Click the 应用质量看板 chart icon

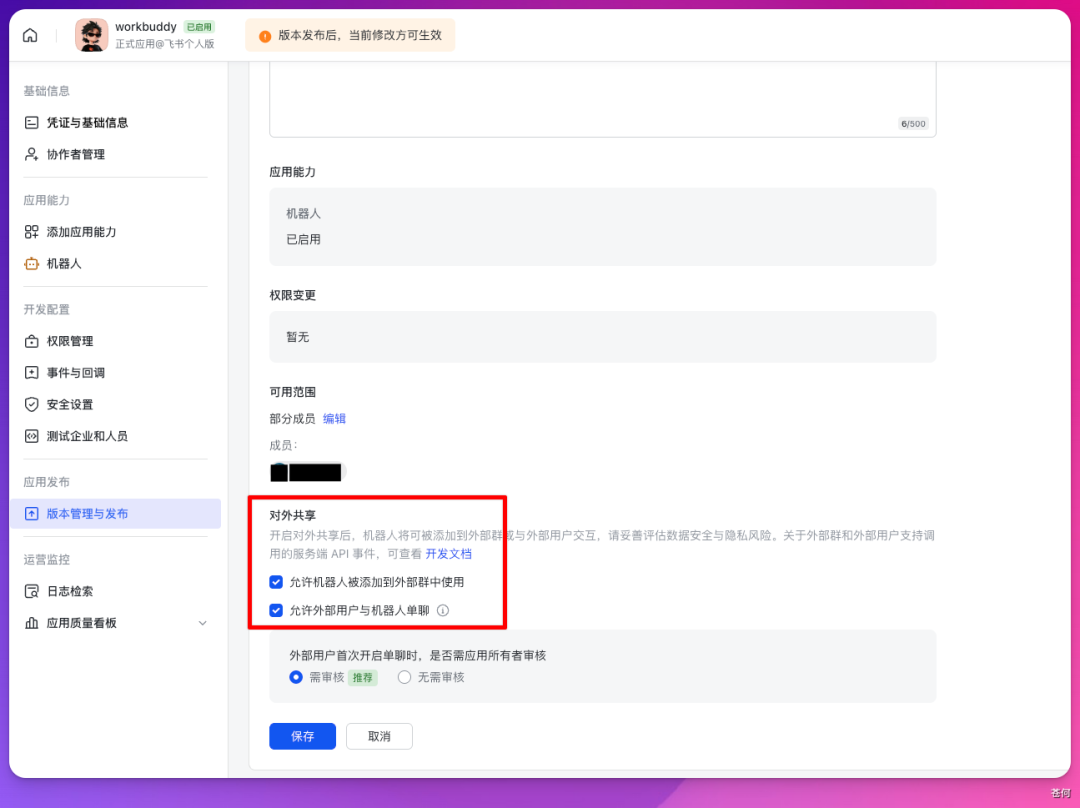[x=32, y=623]
